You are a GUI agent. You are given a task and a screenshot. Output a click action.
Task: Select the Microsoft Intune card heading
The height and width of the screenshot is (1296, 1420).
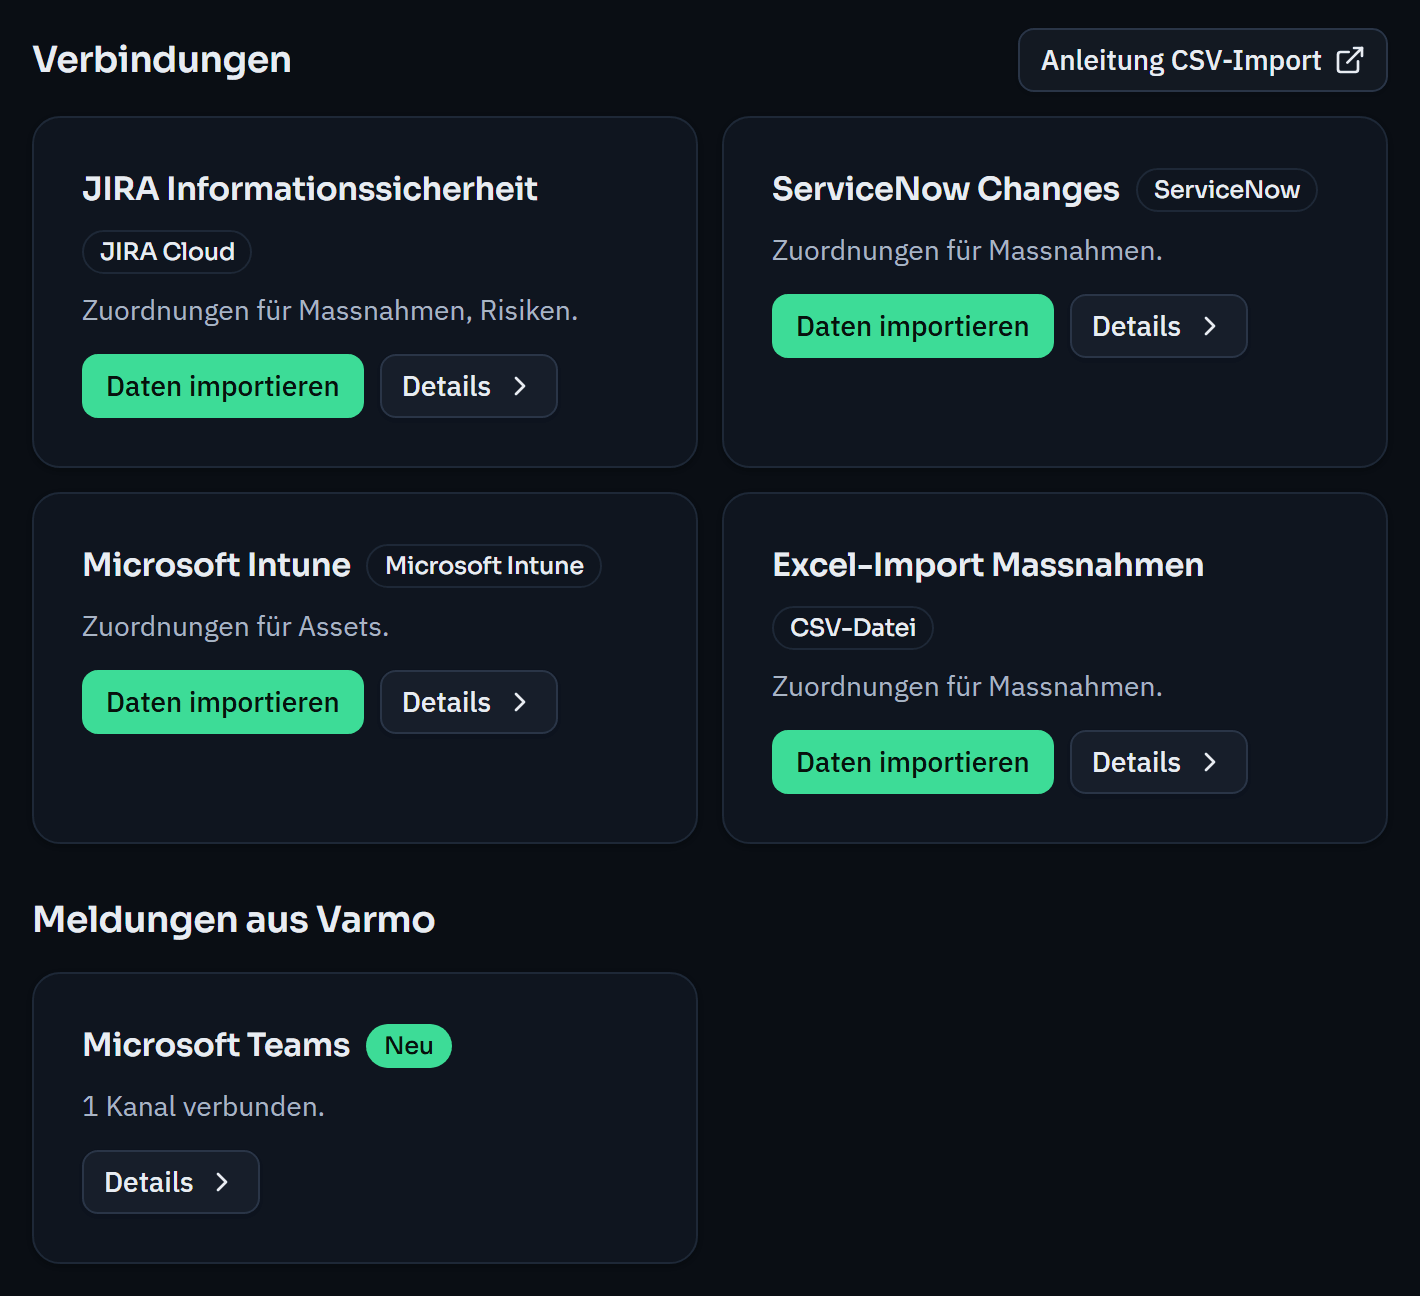point(217,565)
